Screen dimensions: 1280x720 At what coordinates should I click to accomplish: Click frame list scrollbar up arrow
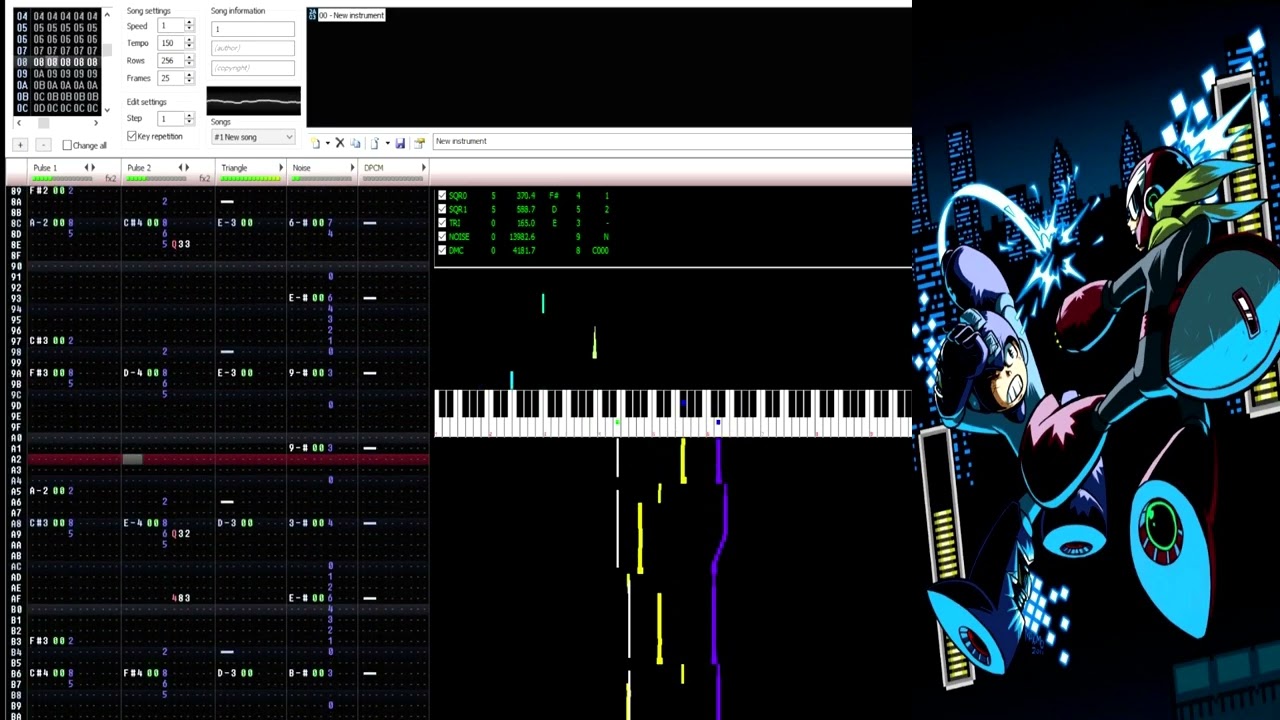pos(107,15)
